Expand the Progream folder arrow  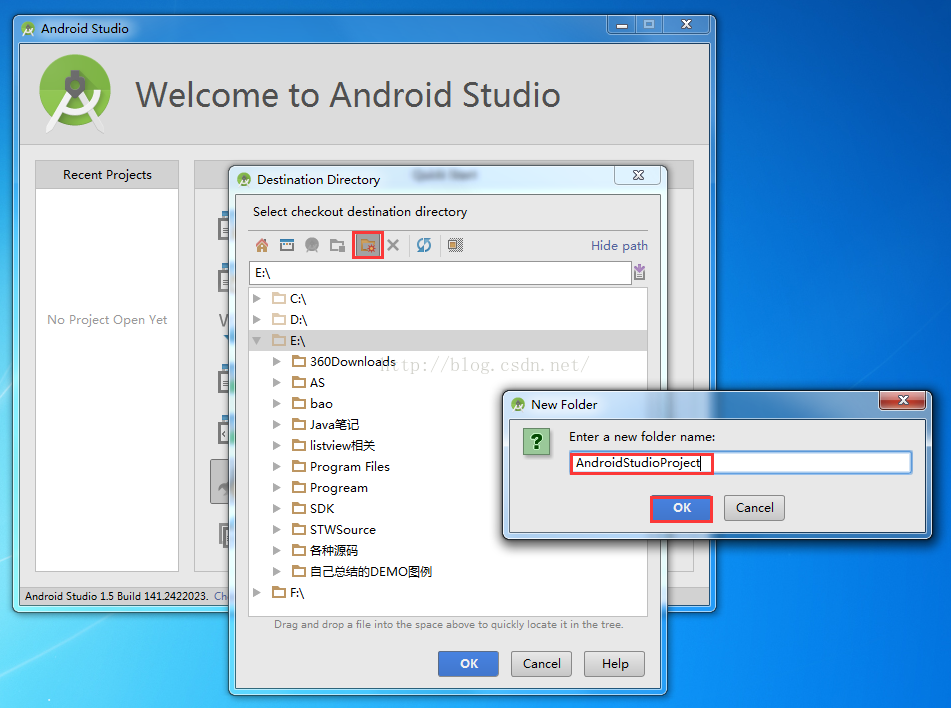coord(277,488)
